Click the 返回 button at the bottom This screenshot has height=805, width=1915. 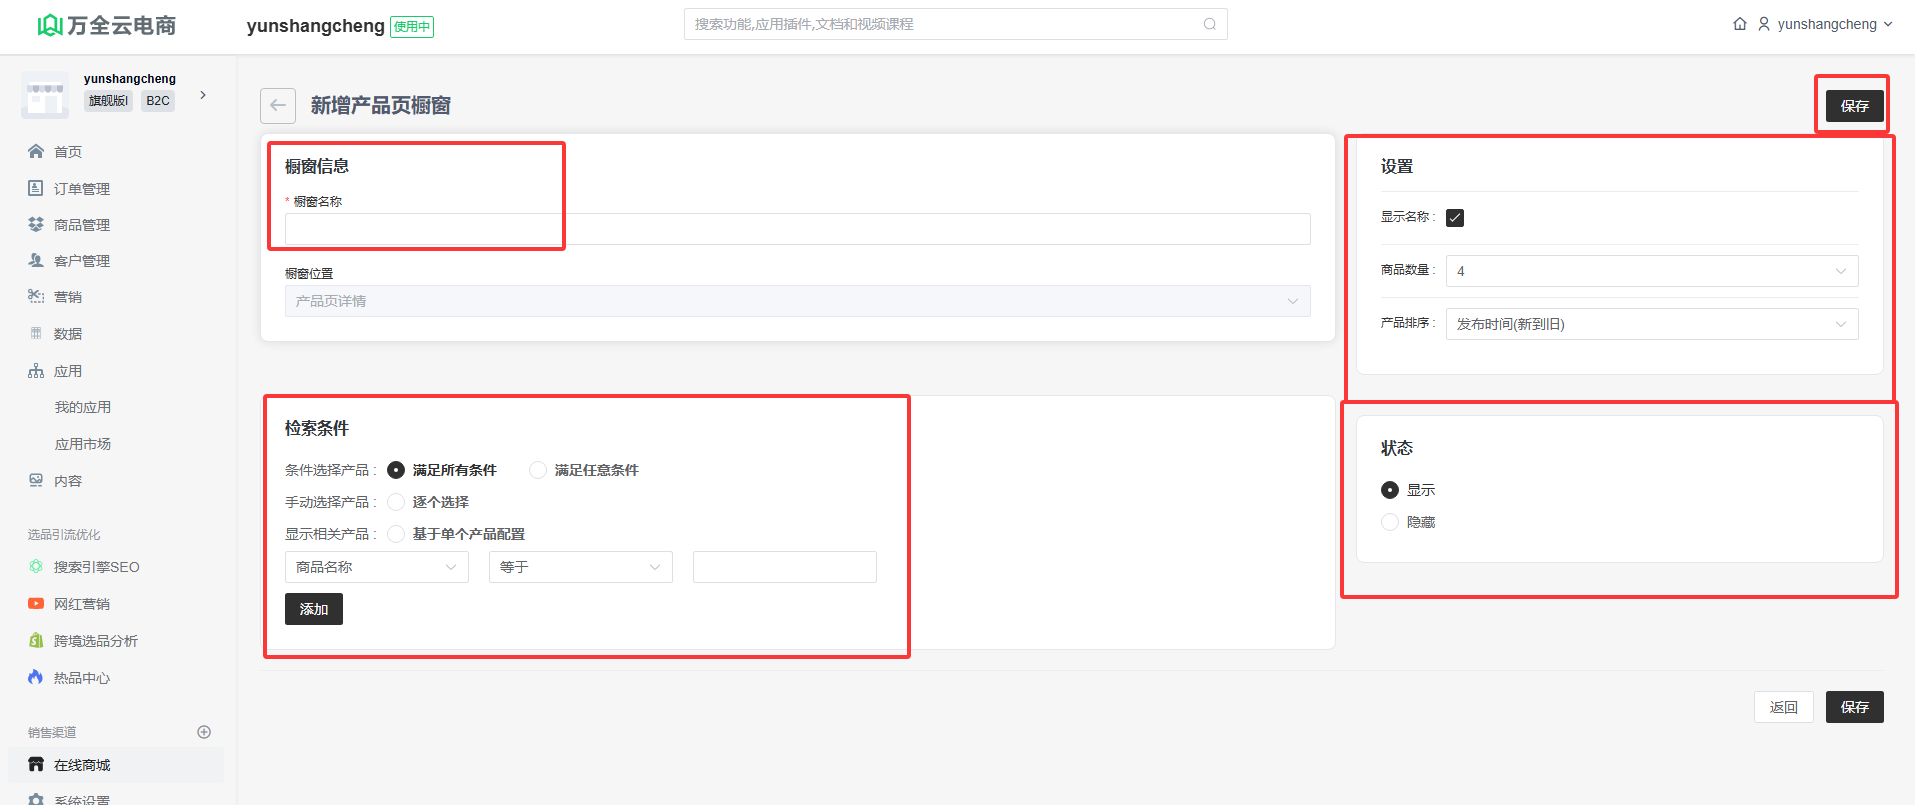click(x=1783, y=707)
